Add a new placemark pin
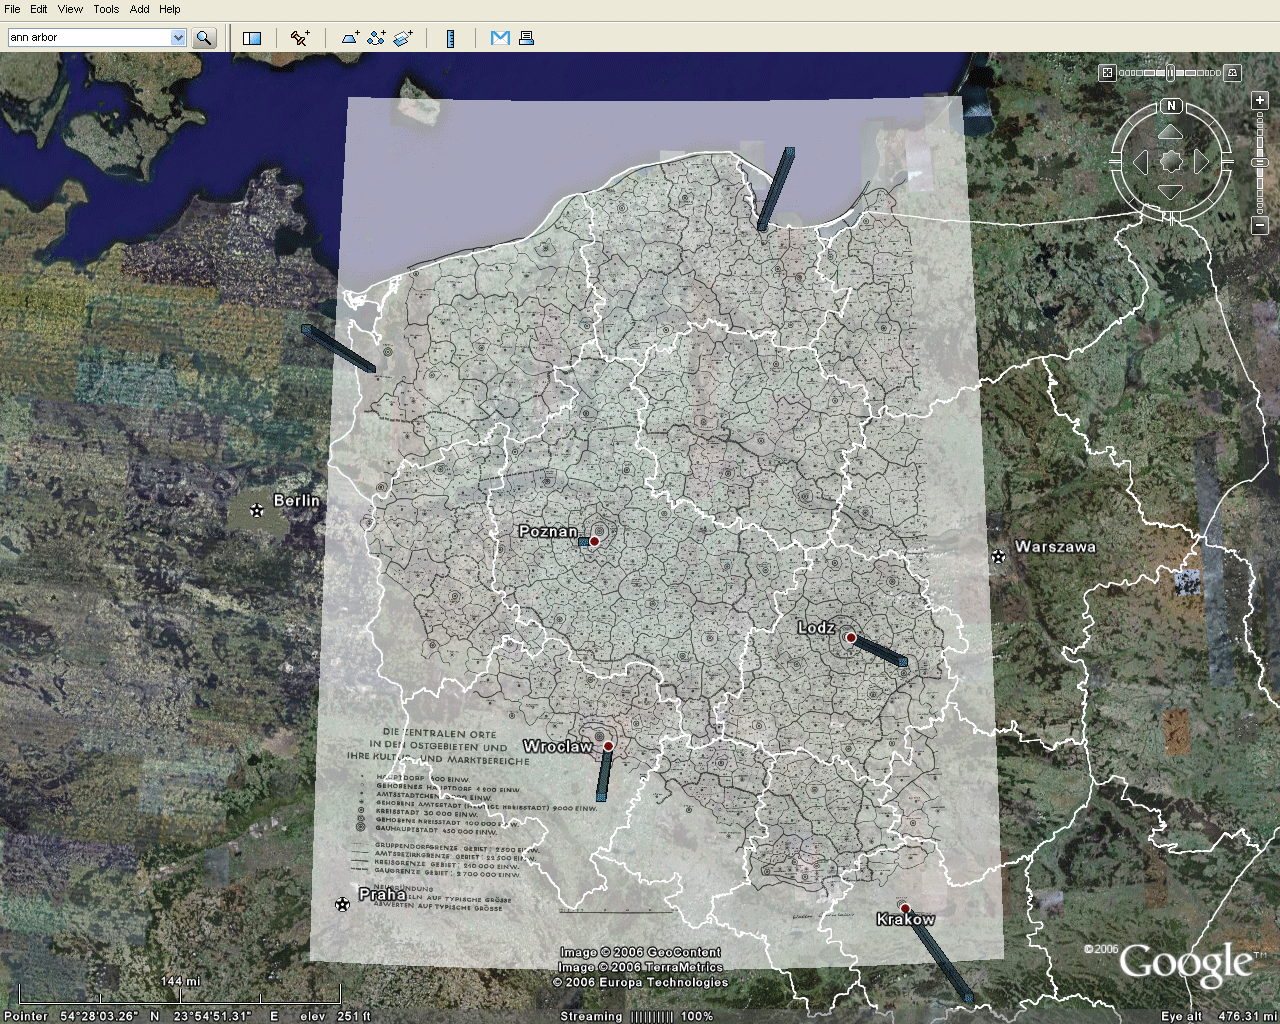Screen dimensions: 1280x1024 tap(299, 38)
